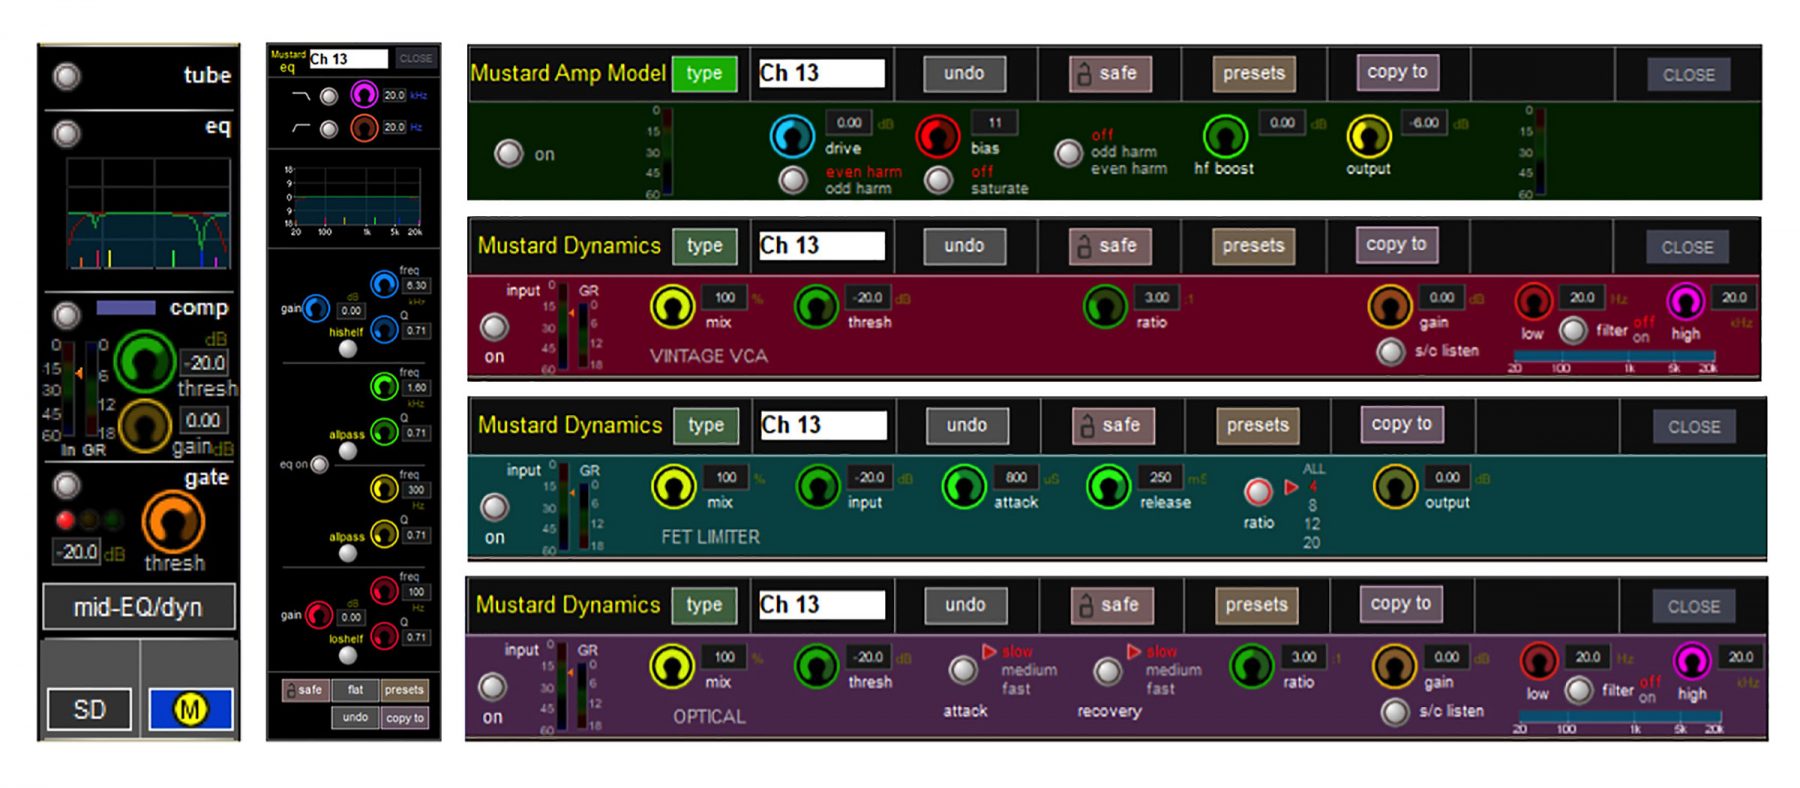Click the gain knob in the OPTICAL panel

click(x=1394, y=666)
